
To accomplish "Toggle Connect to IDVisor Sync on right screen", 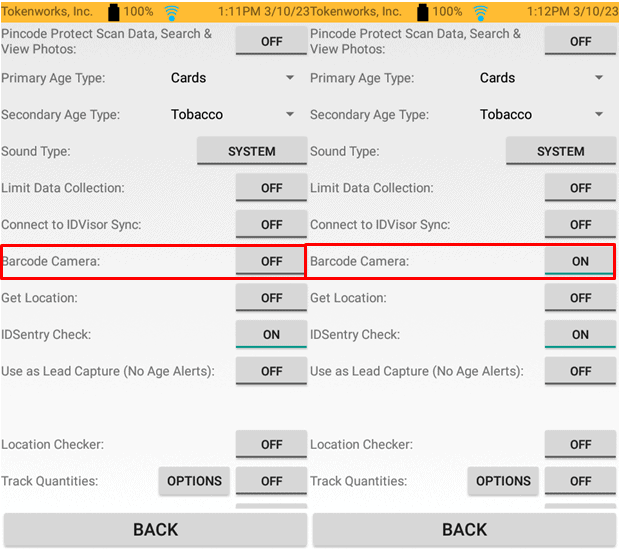I will 580,225.
